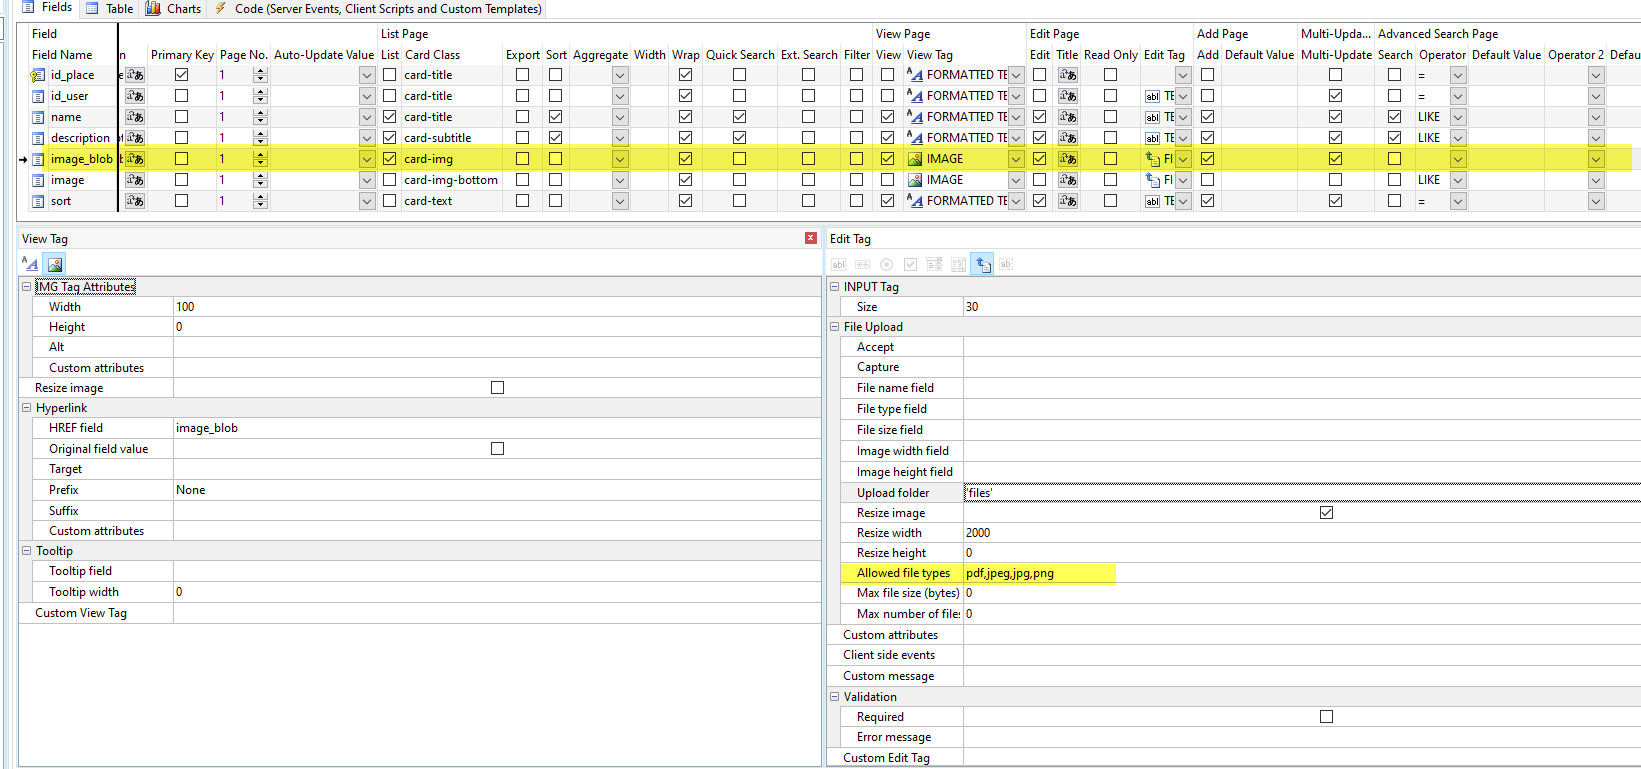Click the field icon beside description
This screenshot has width=1641, height=769.
(x=38, y=138)
